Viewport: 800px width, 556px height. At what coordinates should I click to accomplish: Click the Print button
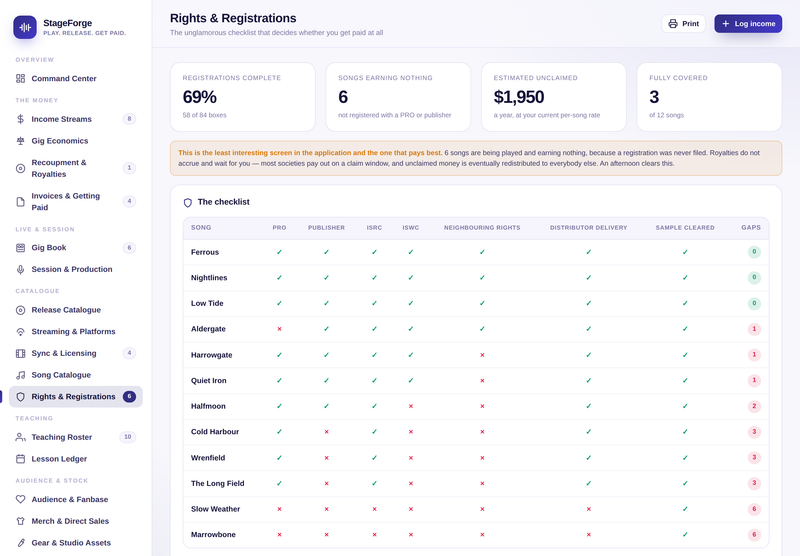683,23
